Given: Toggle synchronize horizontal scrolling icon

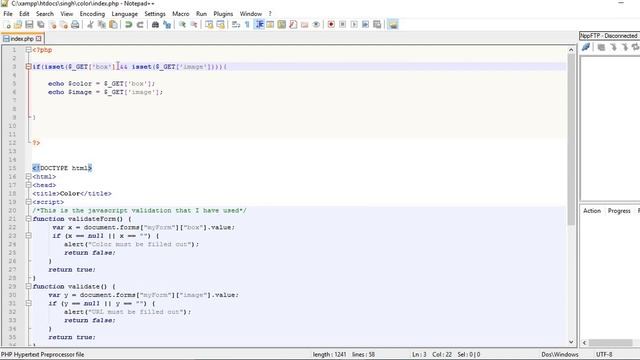Looking at the screenshot, I should pyautogui.click(x=220, y=24).
